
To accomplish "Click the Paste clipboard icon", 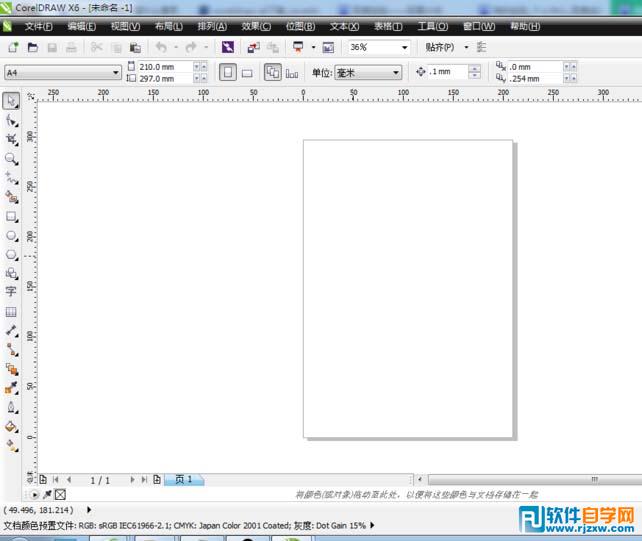I will pyautogui.click(x=135, y=48).
